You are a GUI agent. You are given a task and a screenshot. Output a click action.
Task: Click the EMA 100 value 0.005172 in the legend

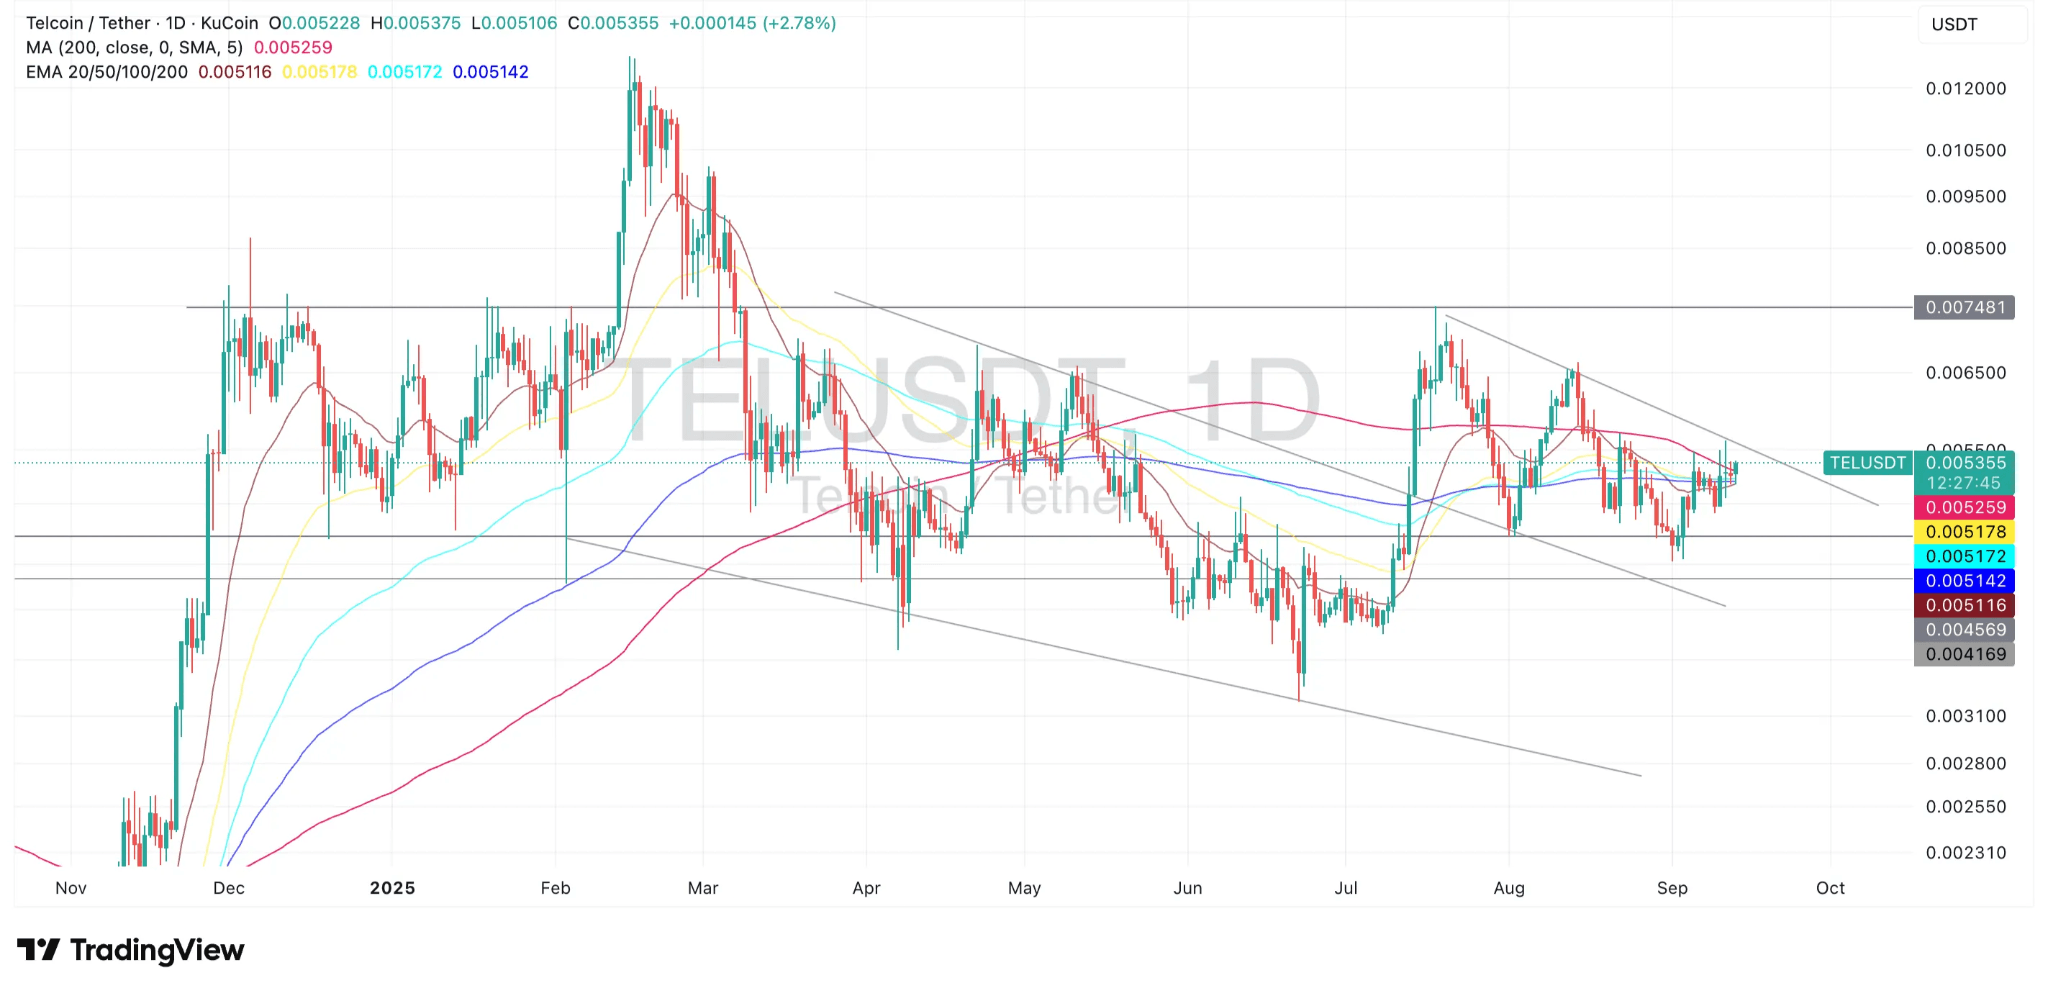pyautogui.click(x=405, y=72)
